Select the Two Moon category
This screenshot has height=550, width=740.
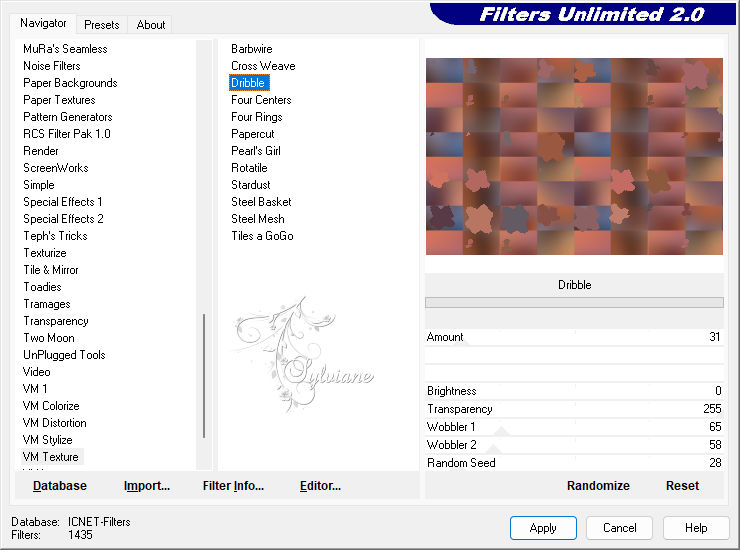tap(49, 338)
